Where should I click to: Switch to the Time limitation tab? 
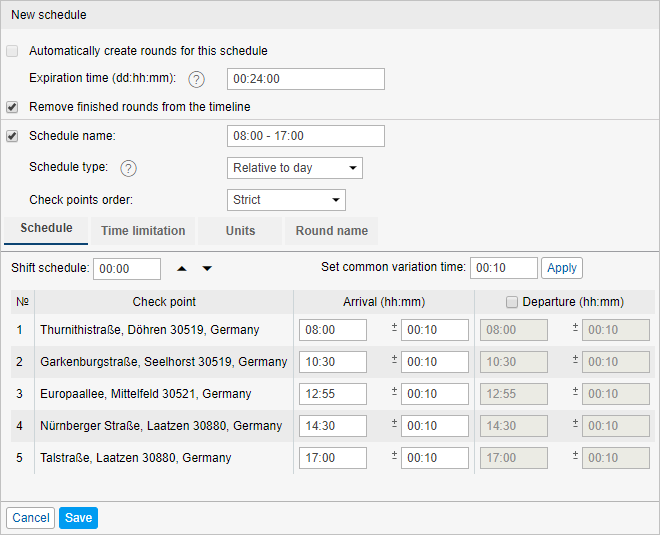(143, 231)
